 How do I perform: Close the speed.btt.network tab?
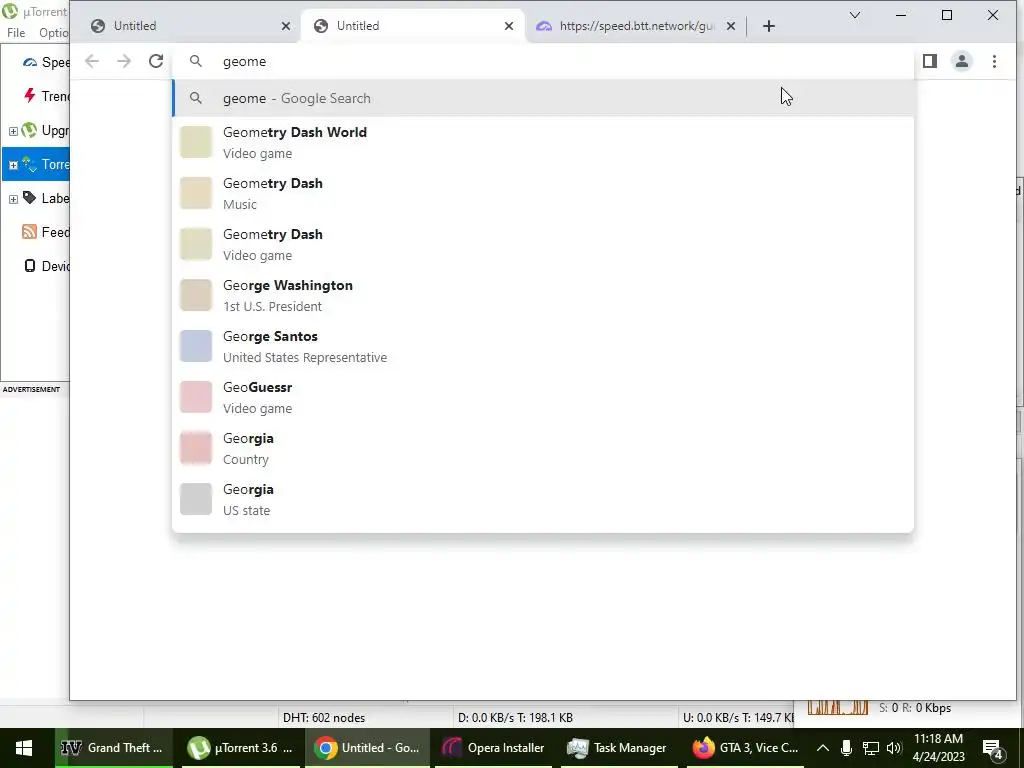pos(731,26)
